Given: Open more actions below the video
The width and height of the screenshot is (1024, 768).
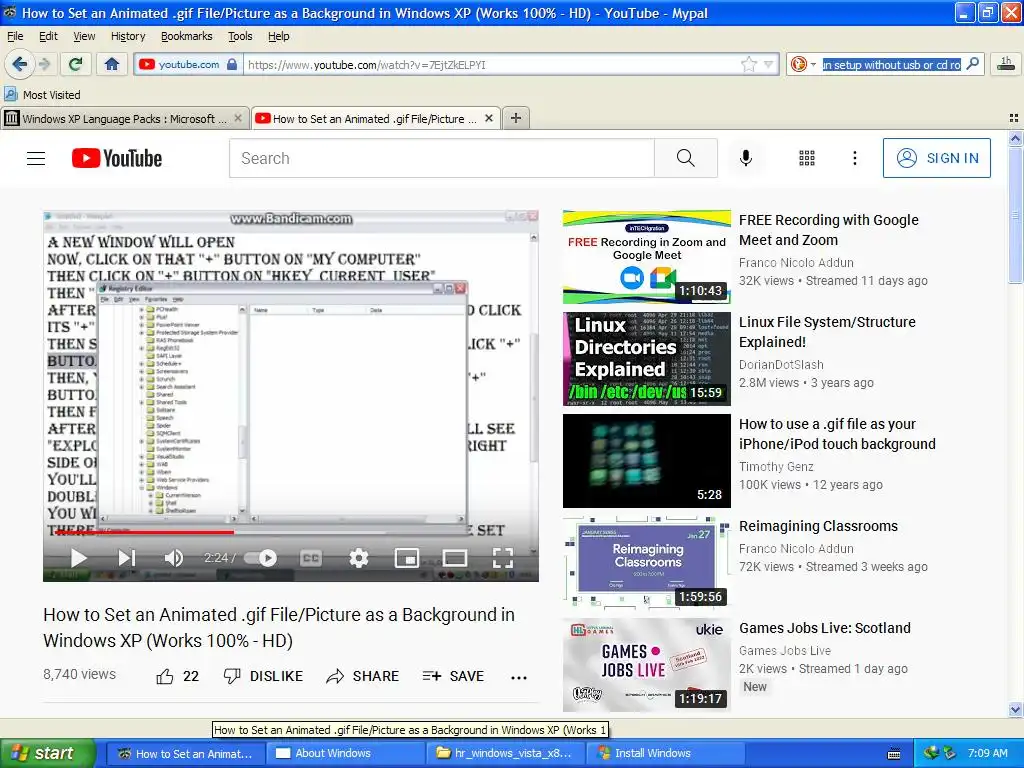Looking at the screenshot, I should click(x=519, y=677).
